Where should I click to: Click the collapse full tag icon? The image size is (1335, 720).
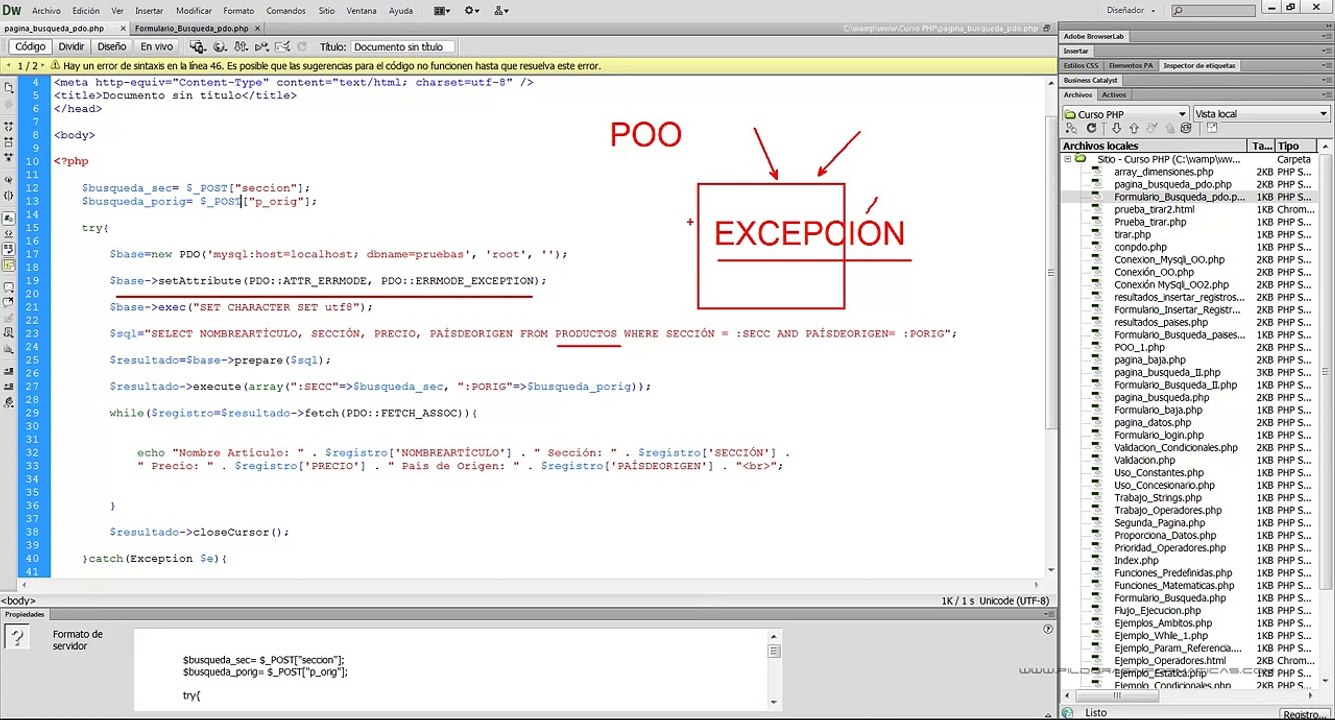(x=9, y=127)
